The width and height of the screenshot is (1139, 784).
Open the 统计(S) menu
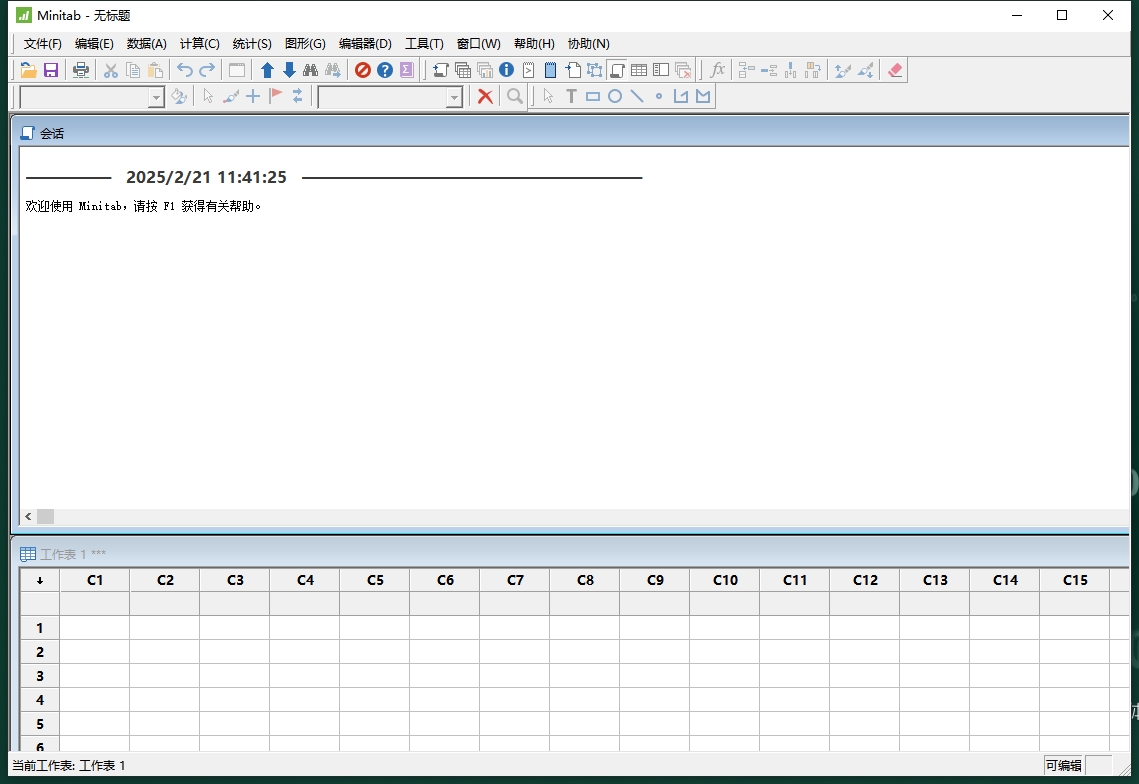(252, 44)
